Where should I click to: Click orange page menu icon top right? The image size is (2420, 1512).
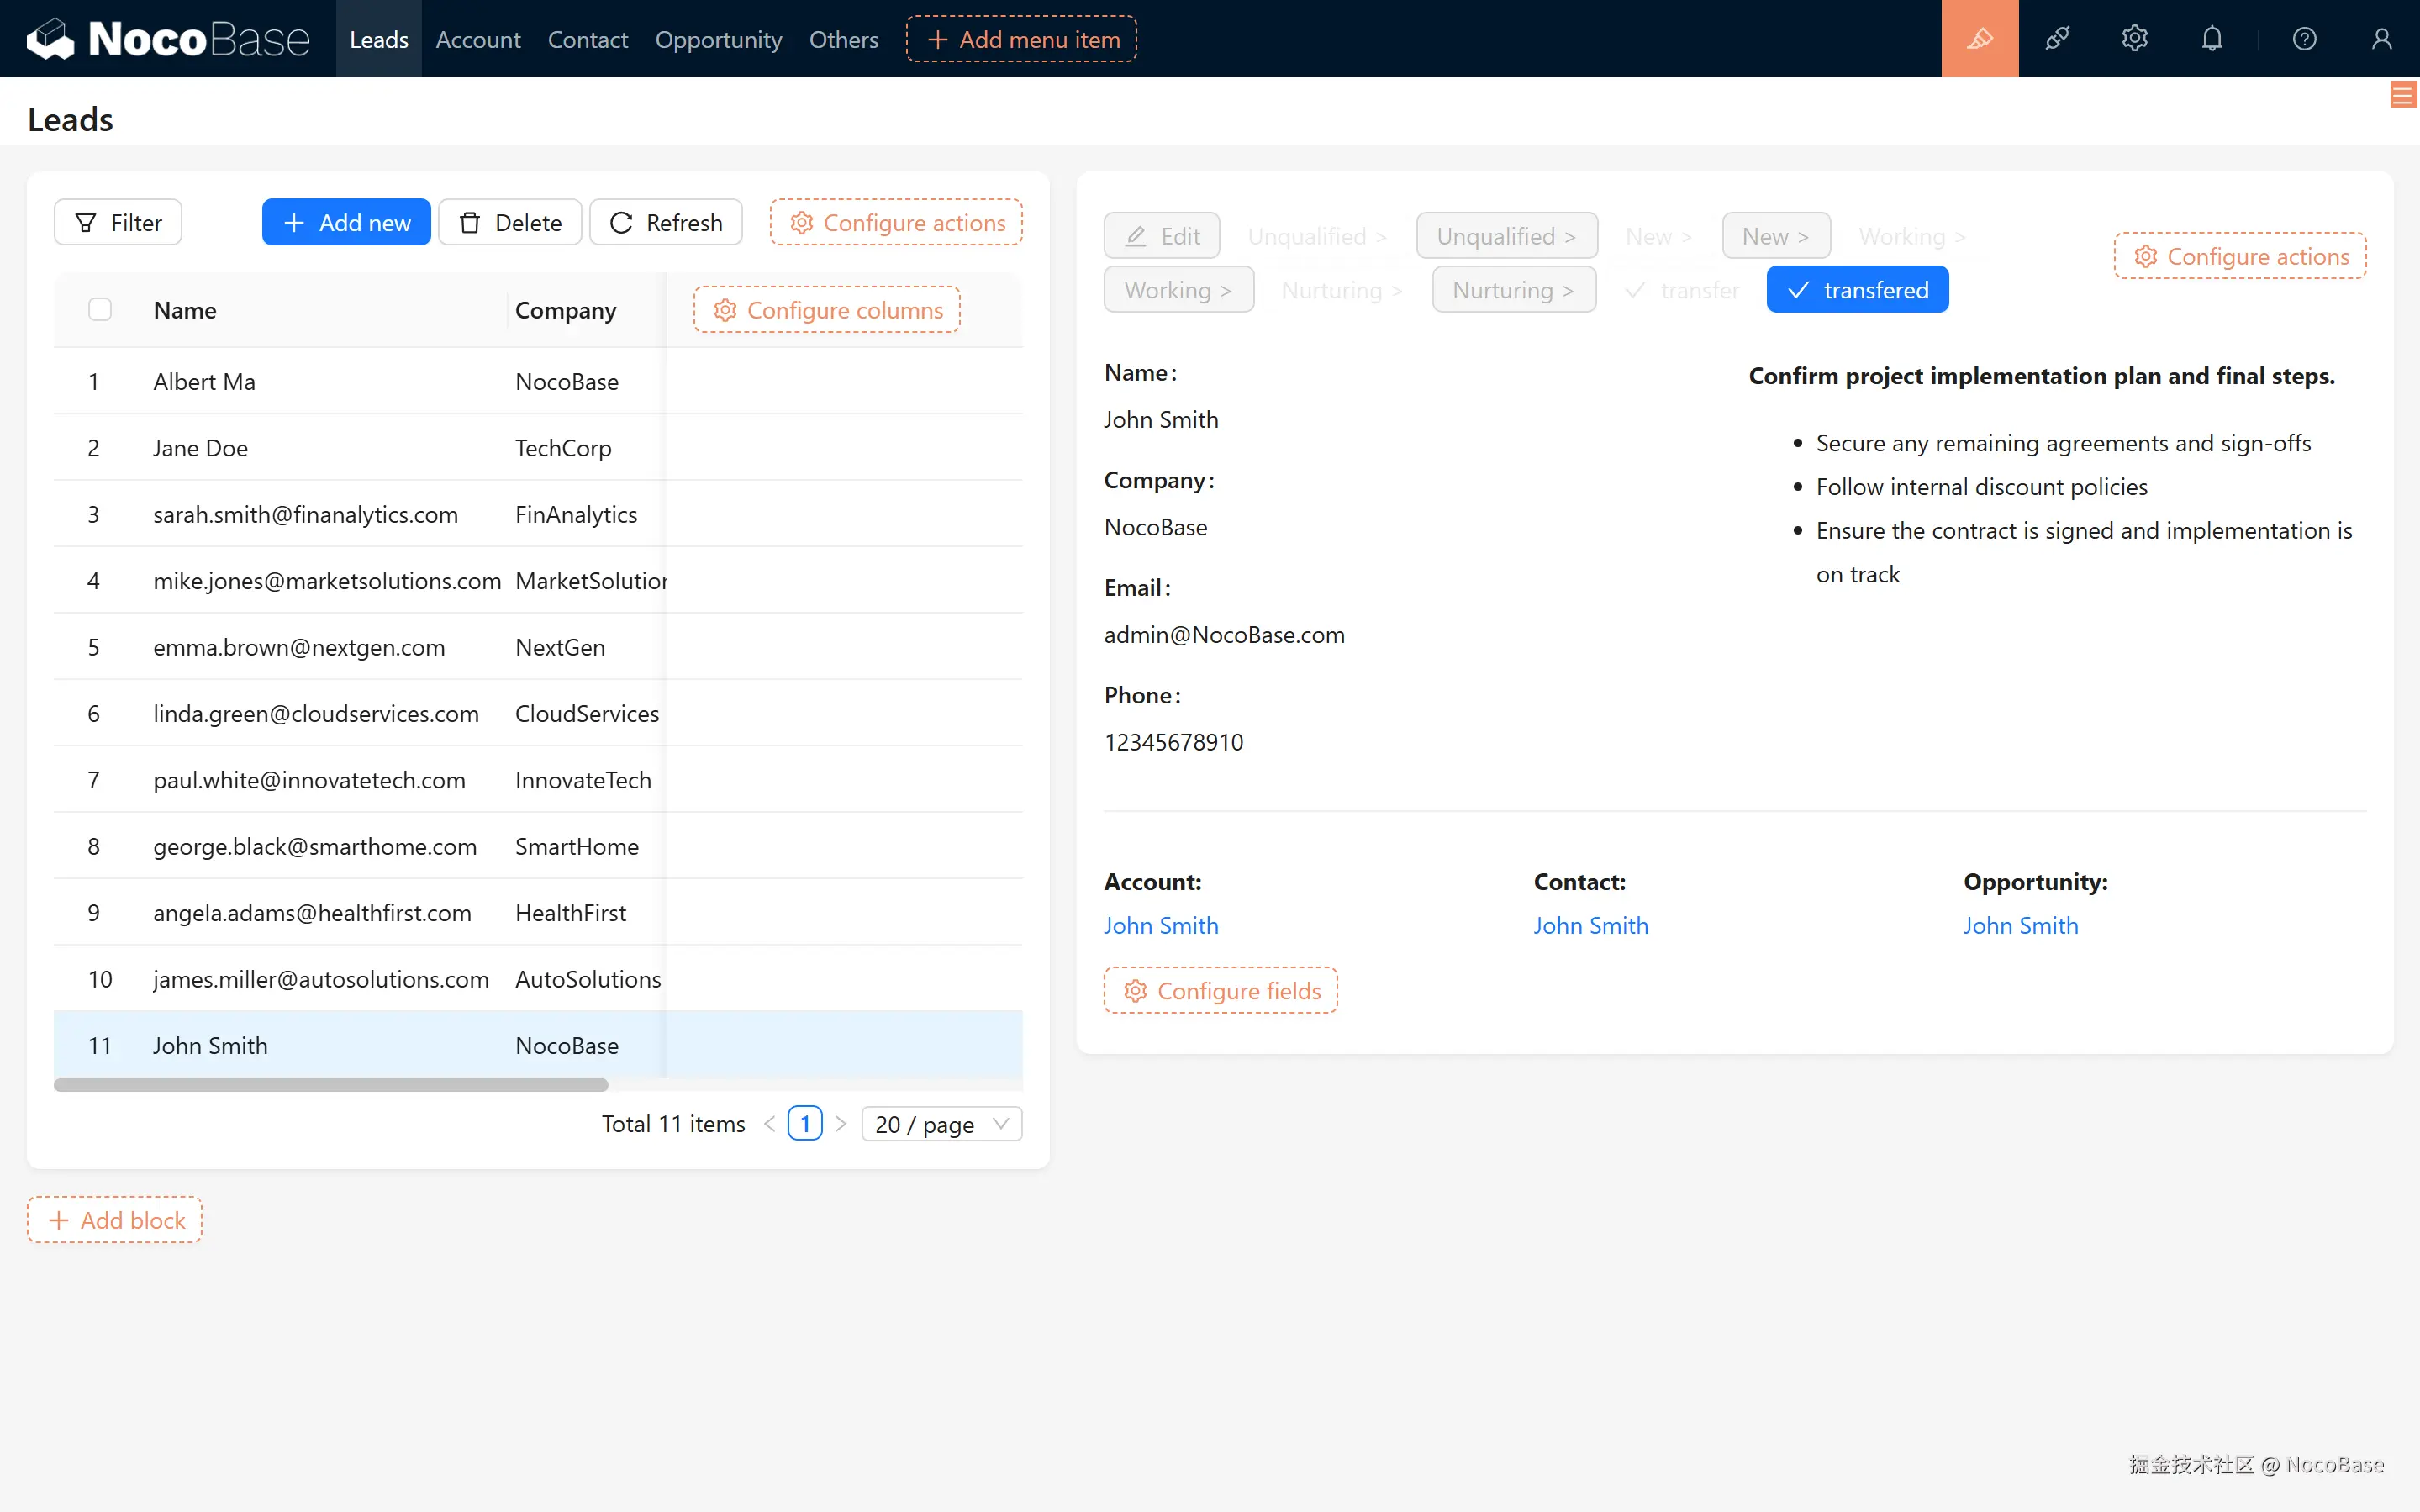(2402, 95)
